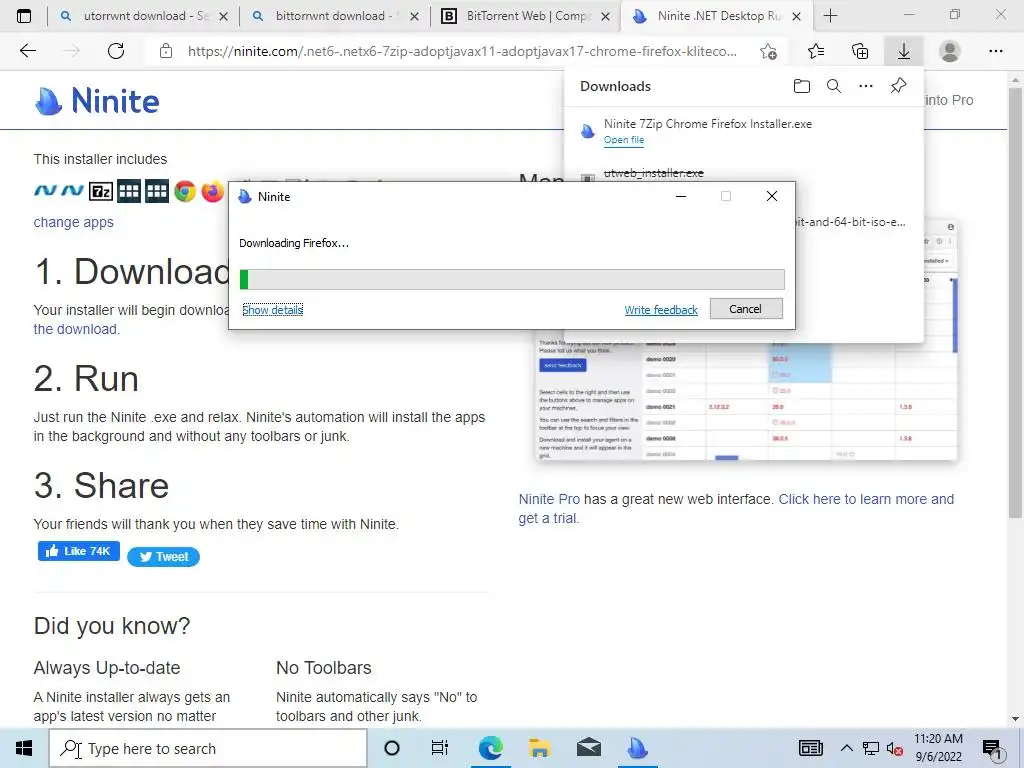Click the Firefox download progress bar
The height and width of the screenshot is (768, 1024).
[x=512, y=280]
